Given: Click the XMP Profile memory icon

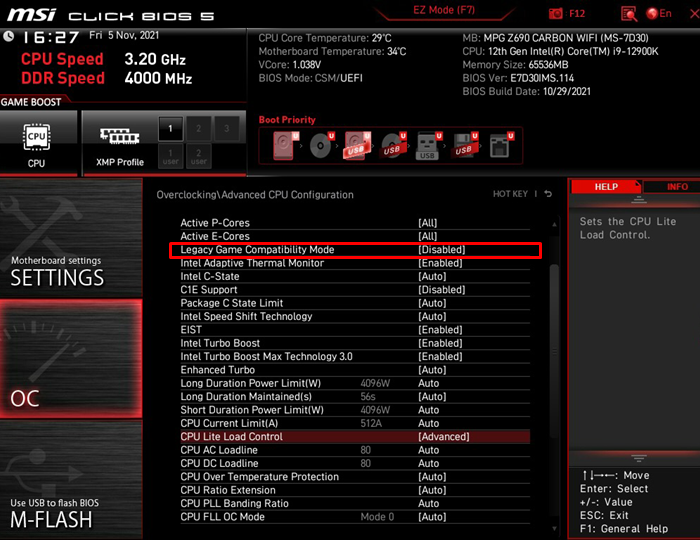Looking at the screenshot, I should tap(120, 136).
